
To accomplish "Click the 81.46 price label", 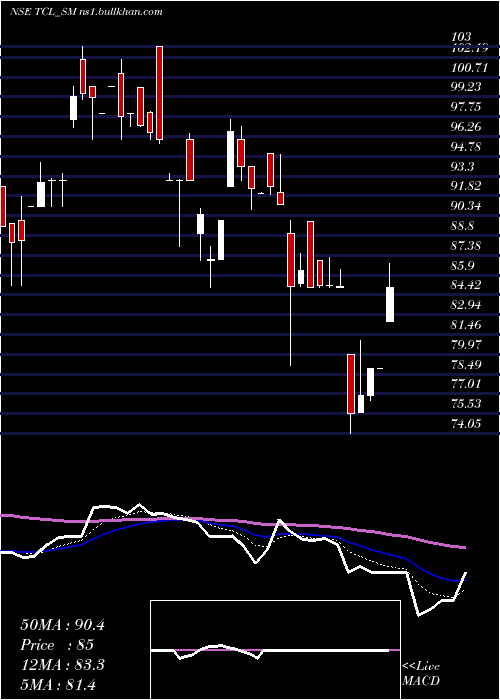I will (x=467, y=325).
